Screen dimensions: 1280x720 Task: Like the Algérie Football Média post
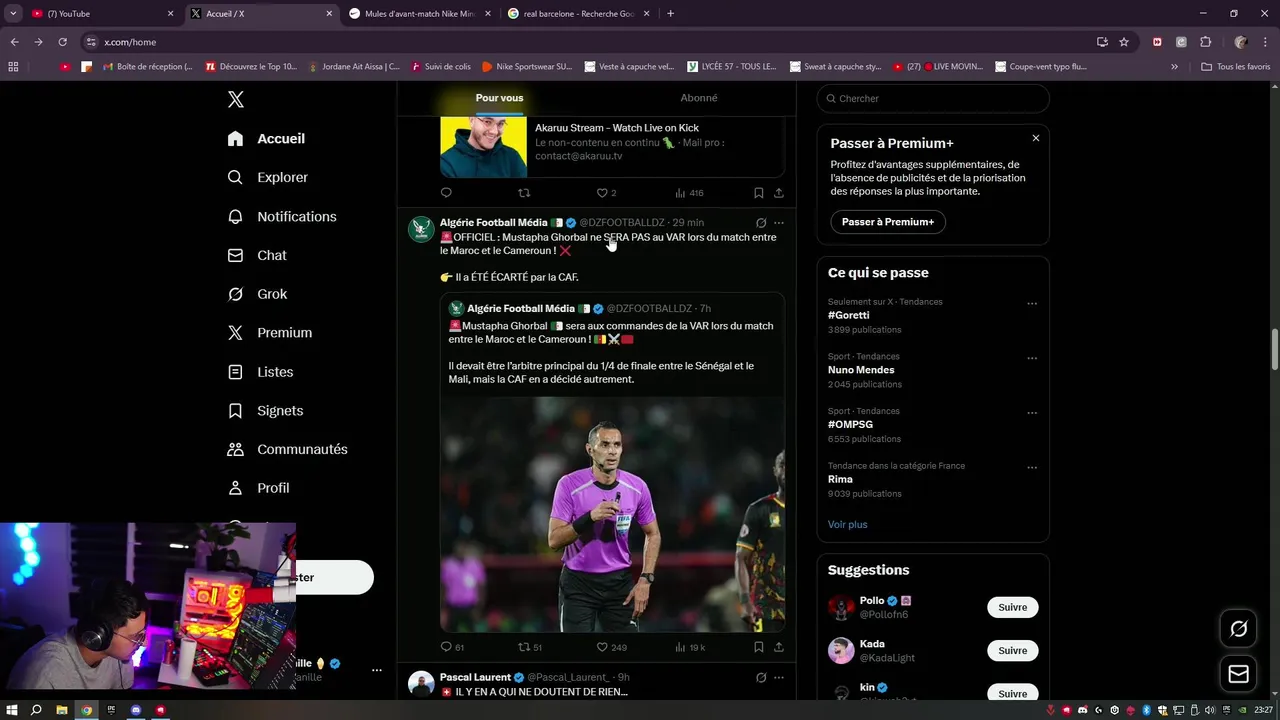612,647
